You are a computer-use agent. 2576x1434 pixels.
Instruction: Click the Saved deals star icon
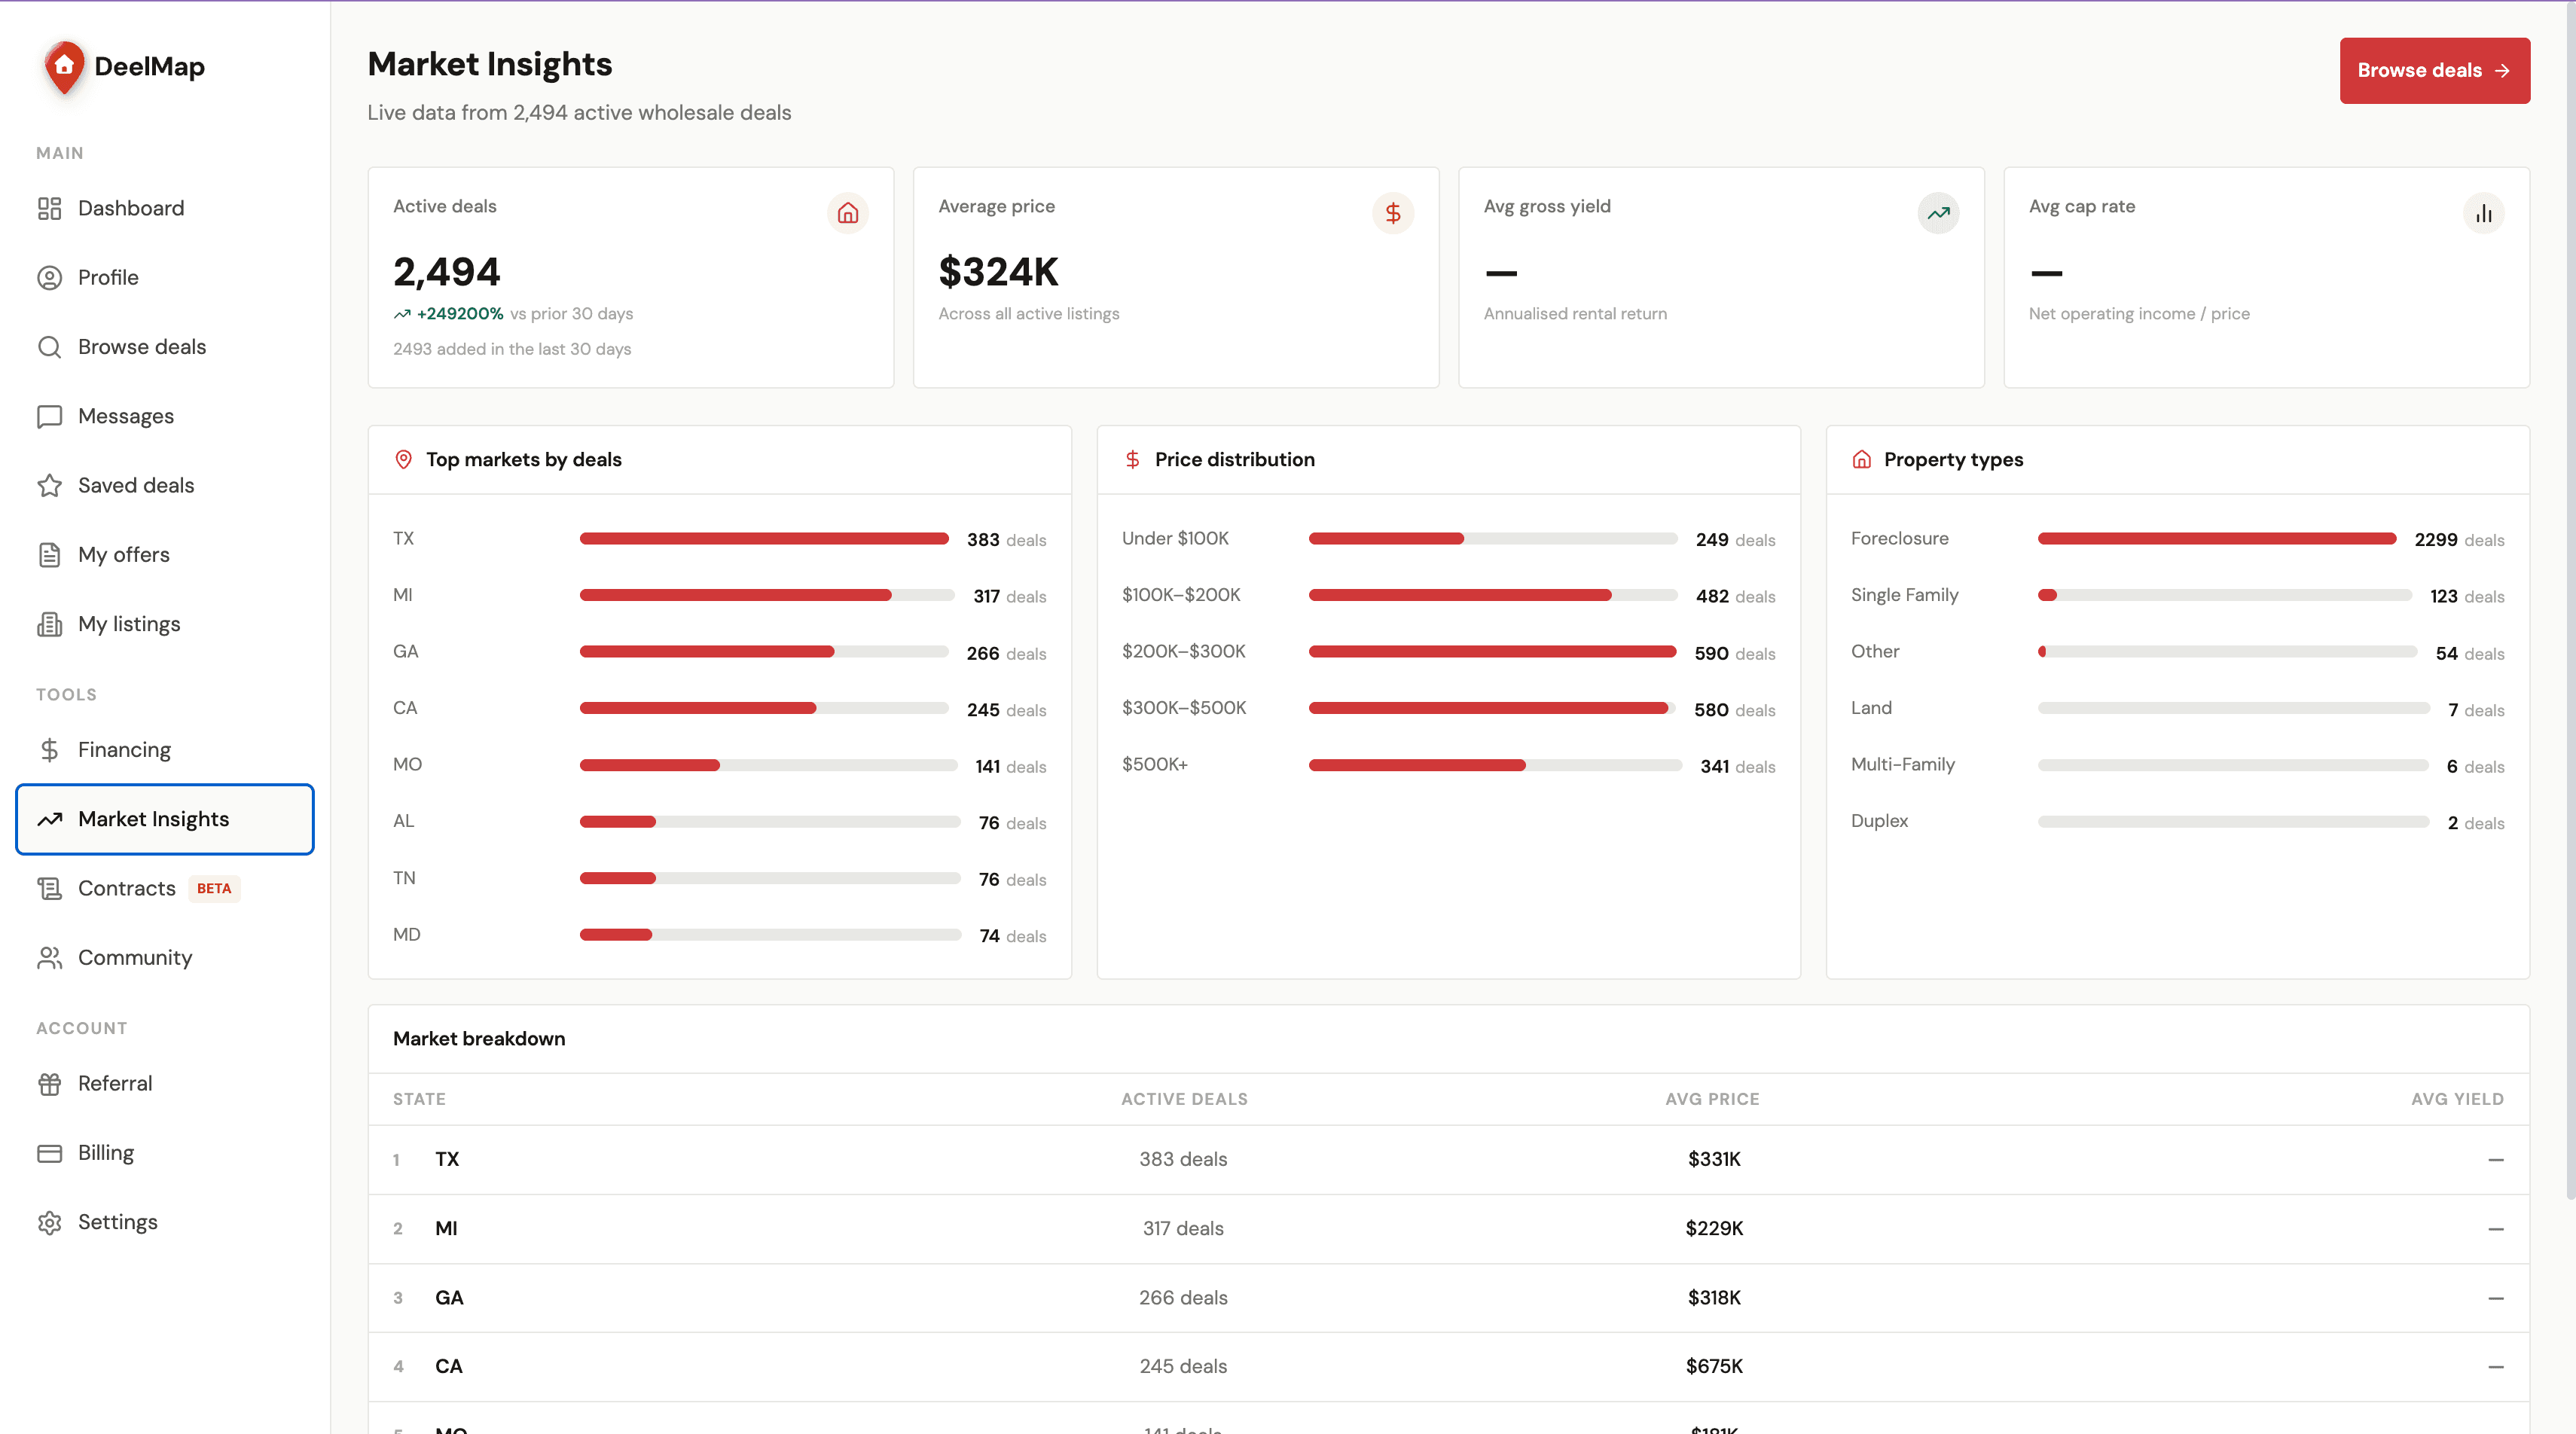point(49,485)
